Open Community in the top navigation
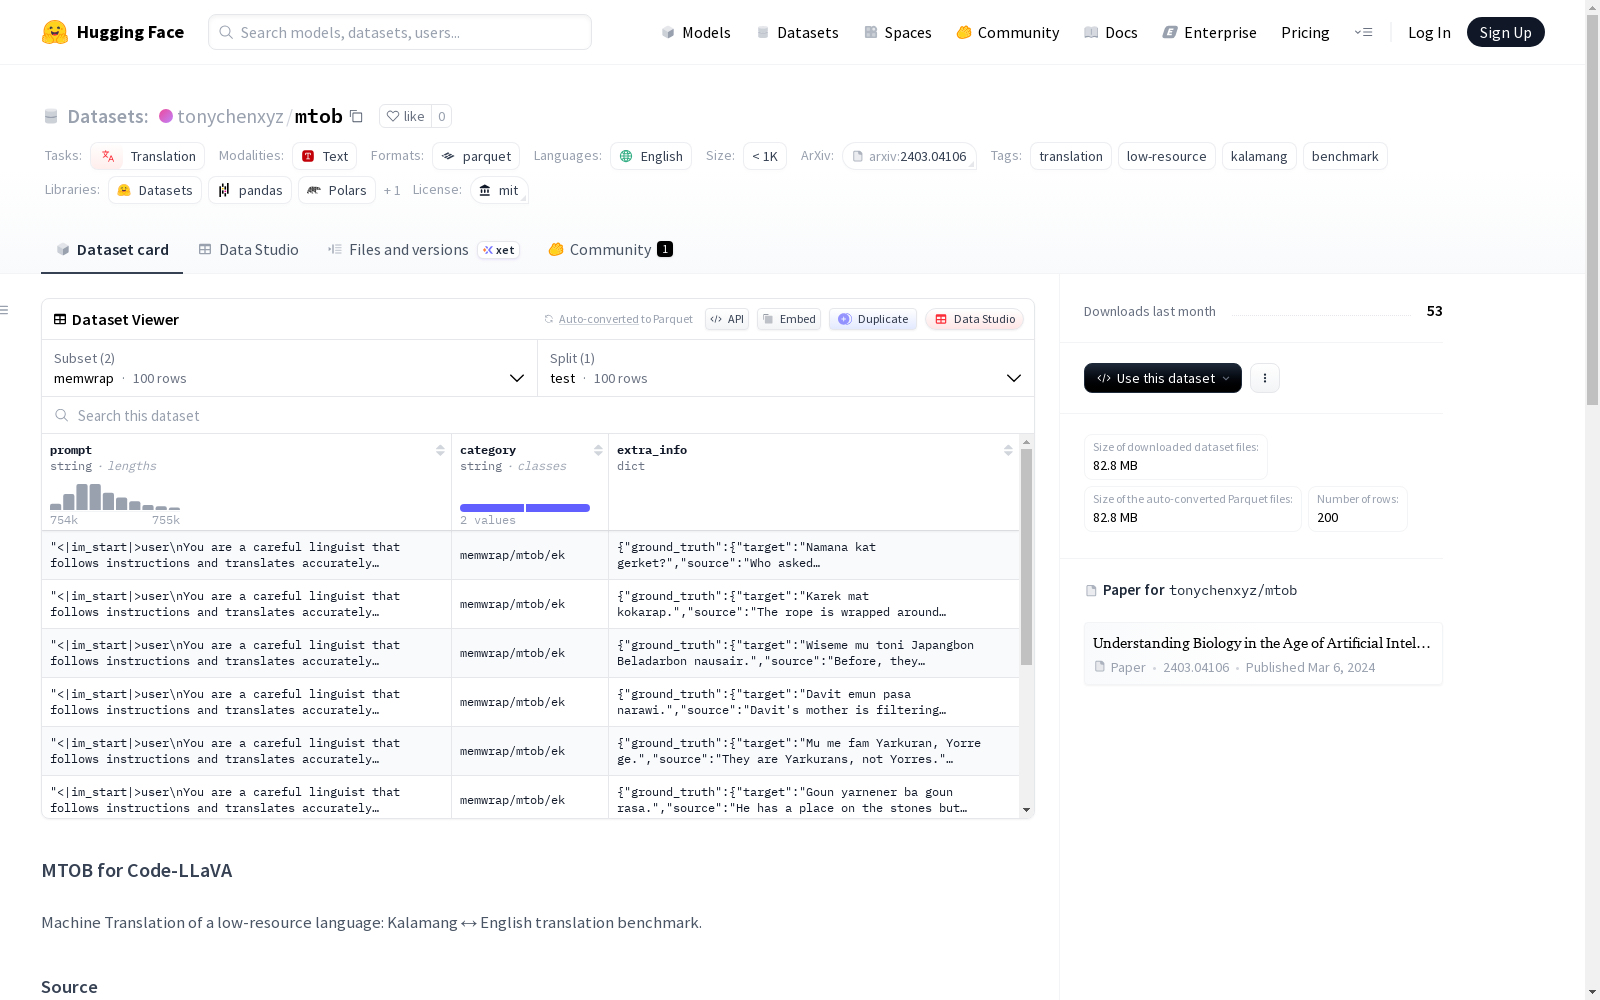1600x1000 pixels. [1008, 32]
